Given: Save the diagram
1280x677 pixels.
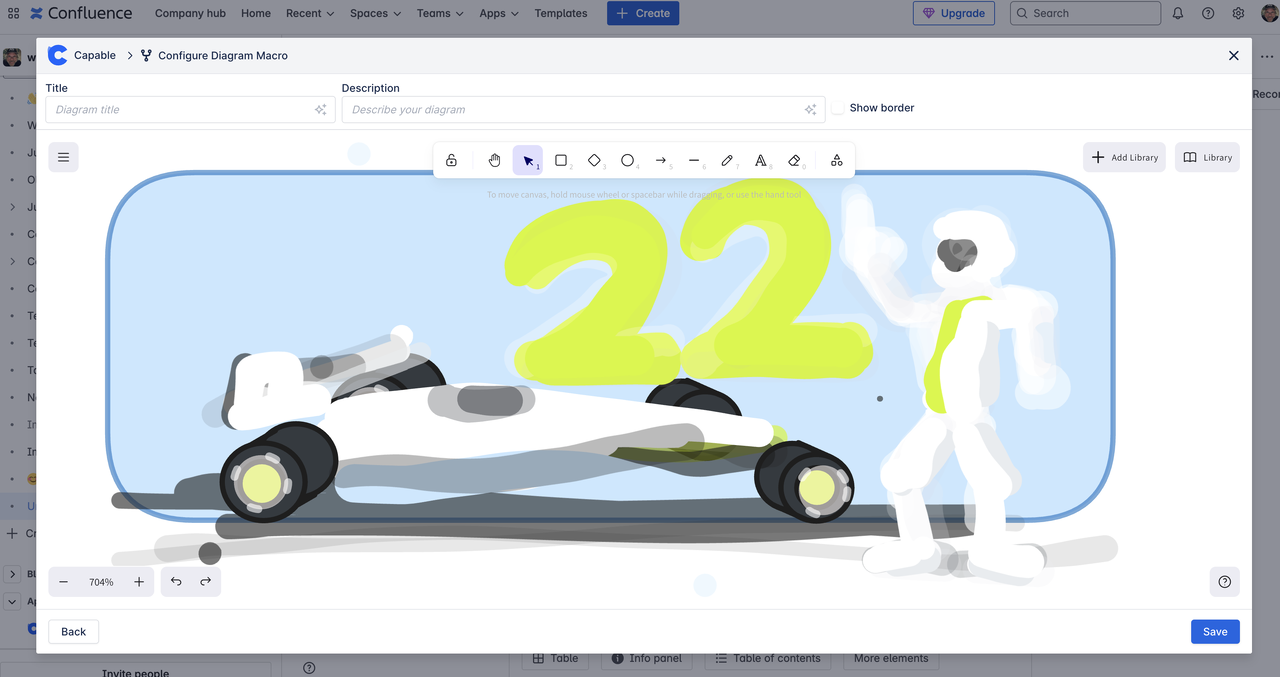Looking at the screenshot, I should (x=1215, y=631).
